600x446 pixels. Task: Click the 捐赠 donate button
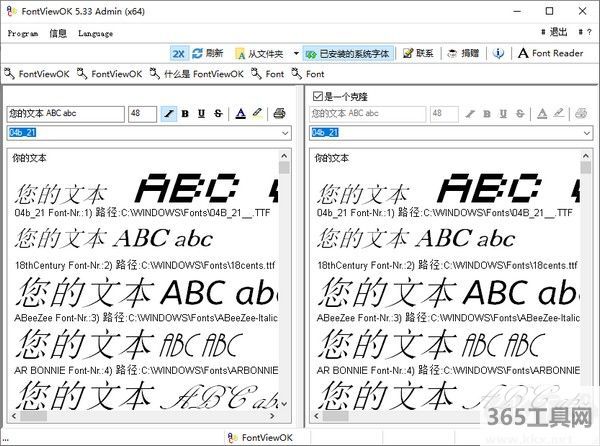pyautogui.click(x=463, y=53)
